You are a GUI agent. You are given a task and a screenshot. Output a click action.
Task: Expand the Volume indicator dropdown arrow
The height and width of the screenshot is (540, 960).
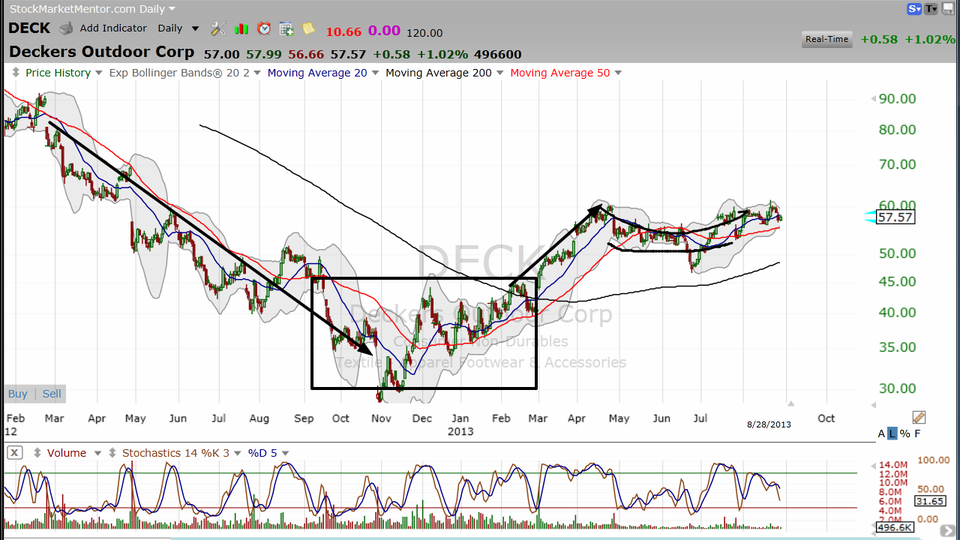tap(97, 454)
